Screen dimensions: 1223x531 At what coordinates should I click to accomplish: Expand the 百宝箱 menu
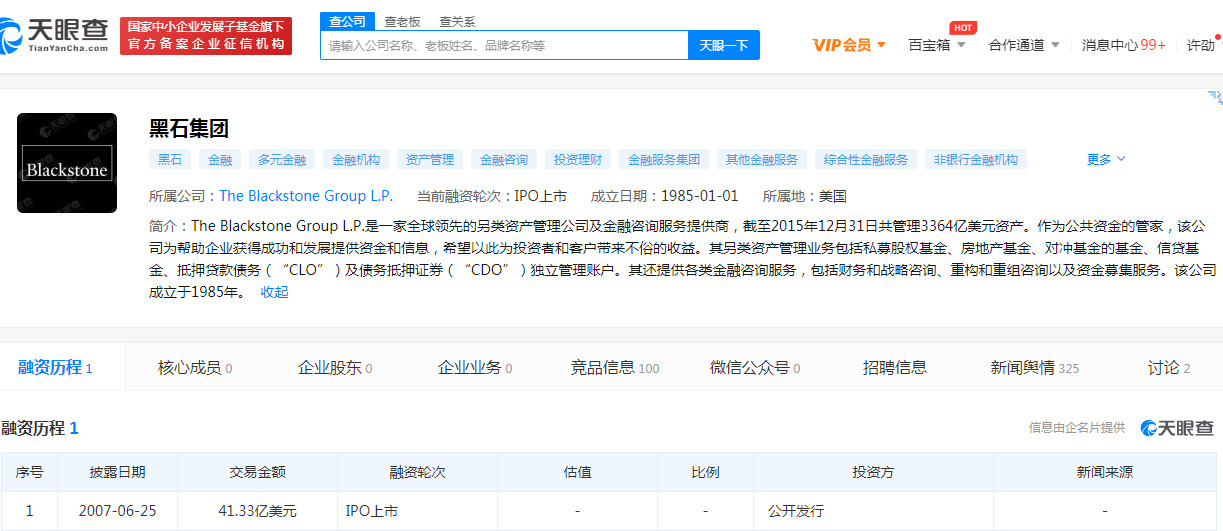click(x=937, y=45)
